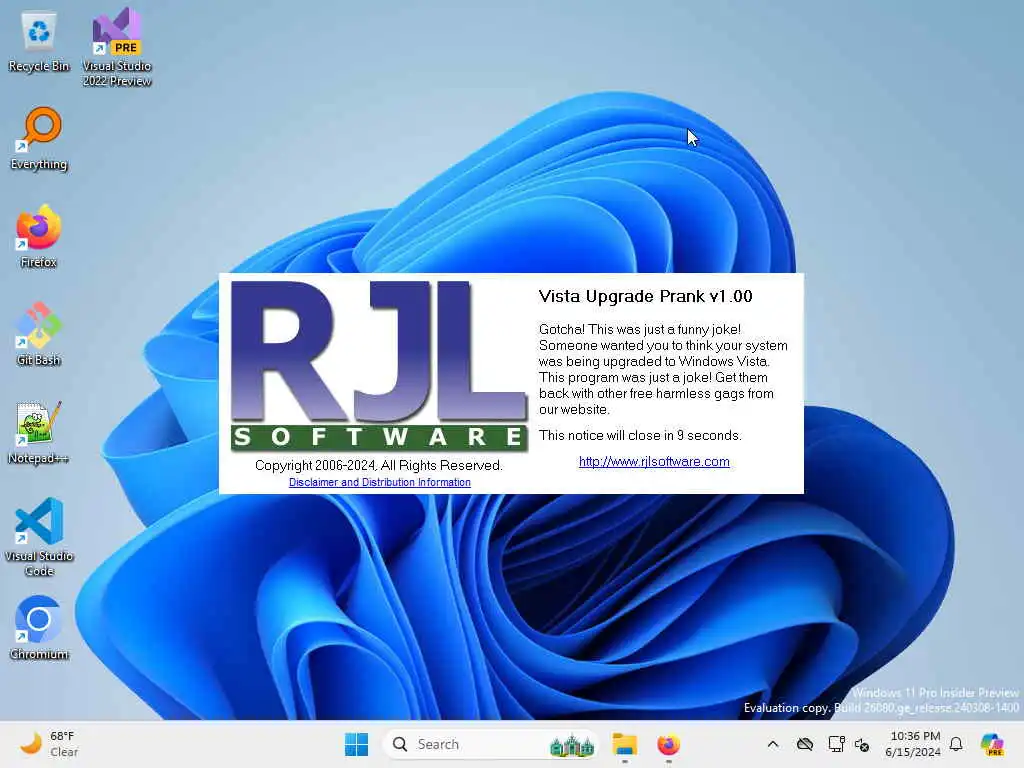Select the Firefox desktop shortcut
Image resolution: width=1024 pixels, height=768 pixels.
39,237
